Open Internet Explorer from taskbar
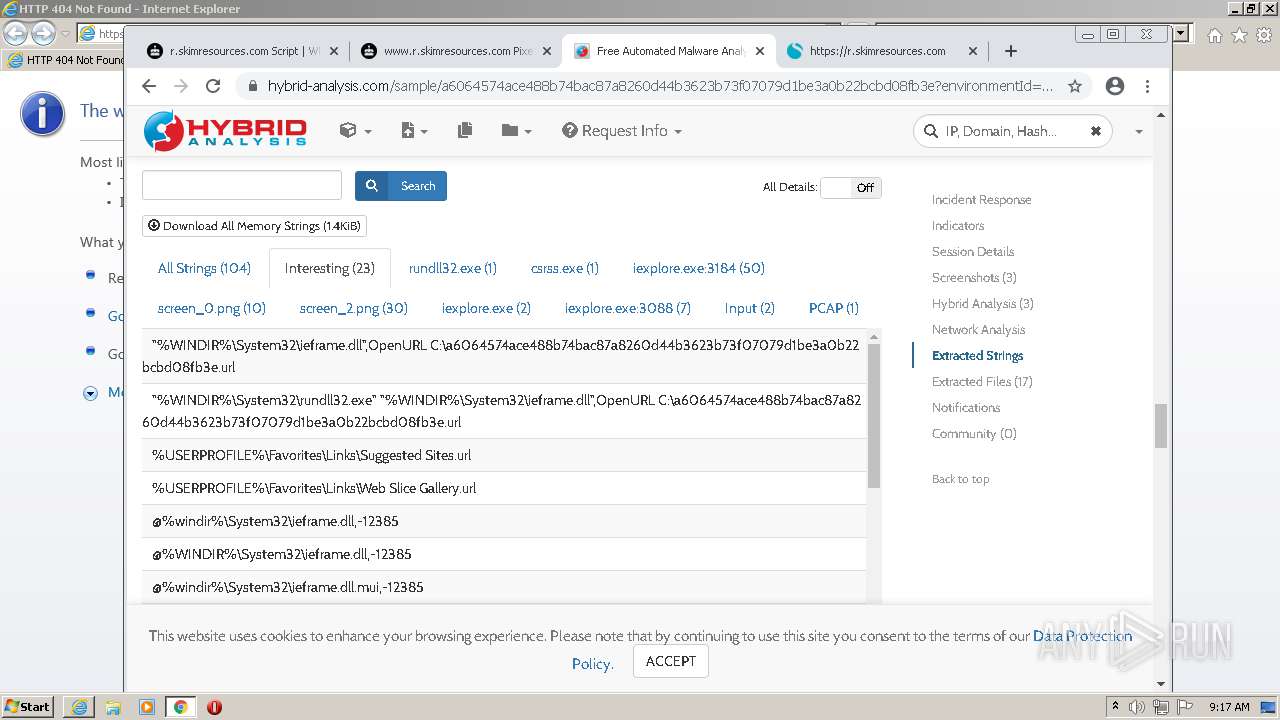Image resolution: width=1280 pixels, height=720 pixels. click(x=79, y=707)
